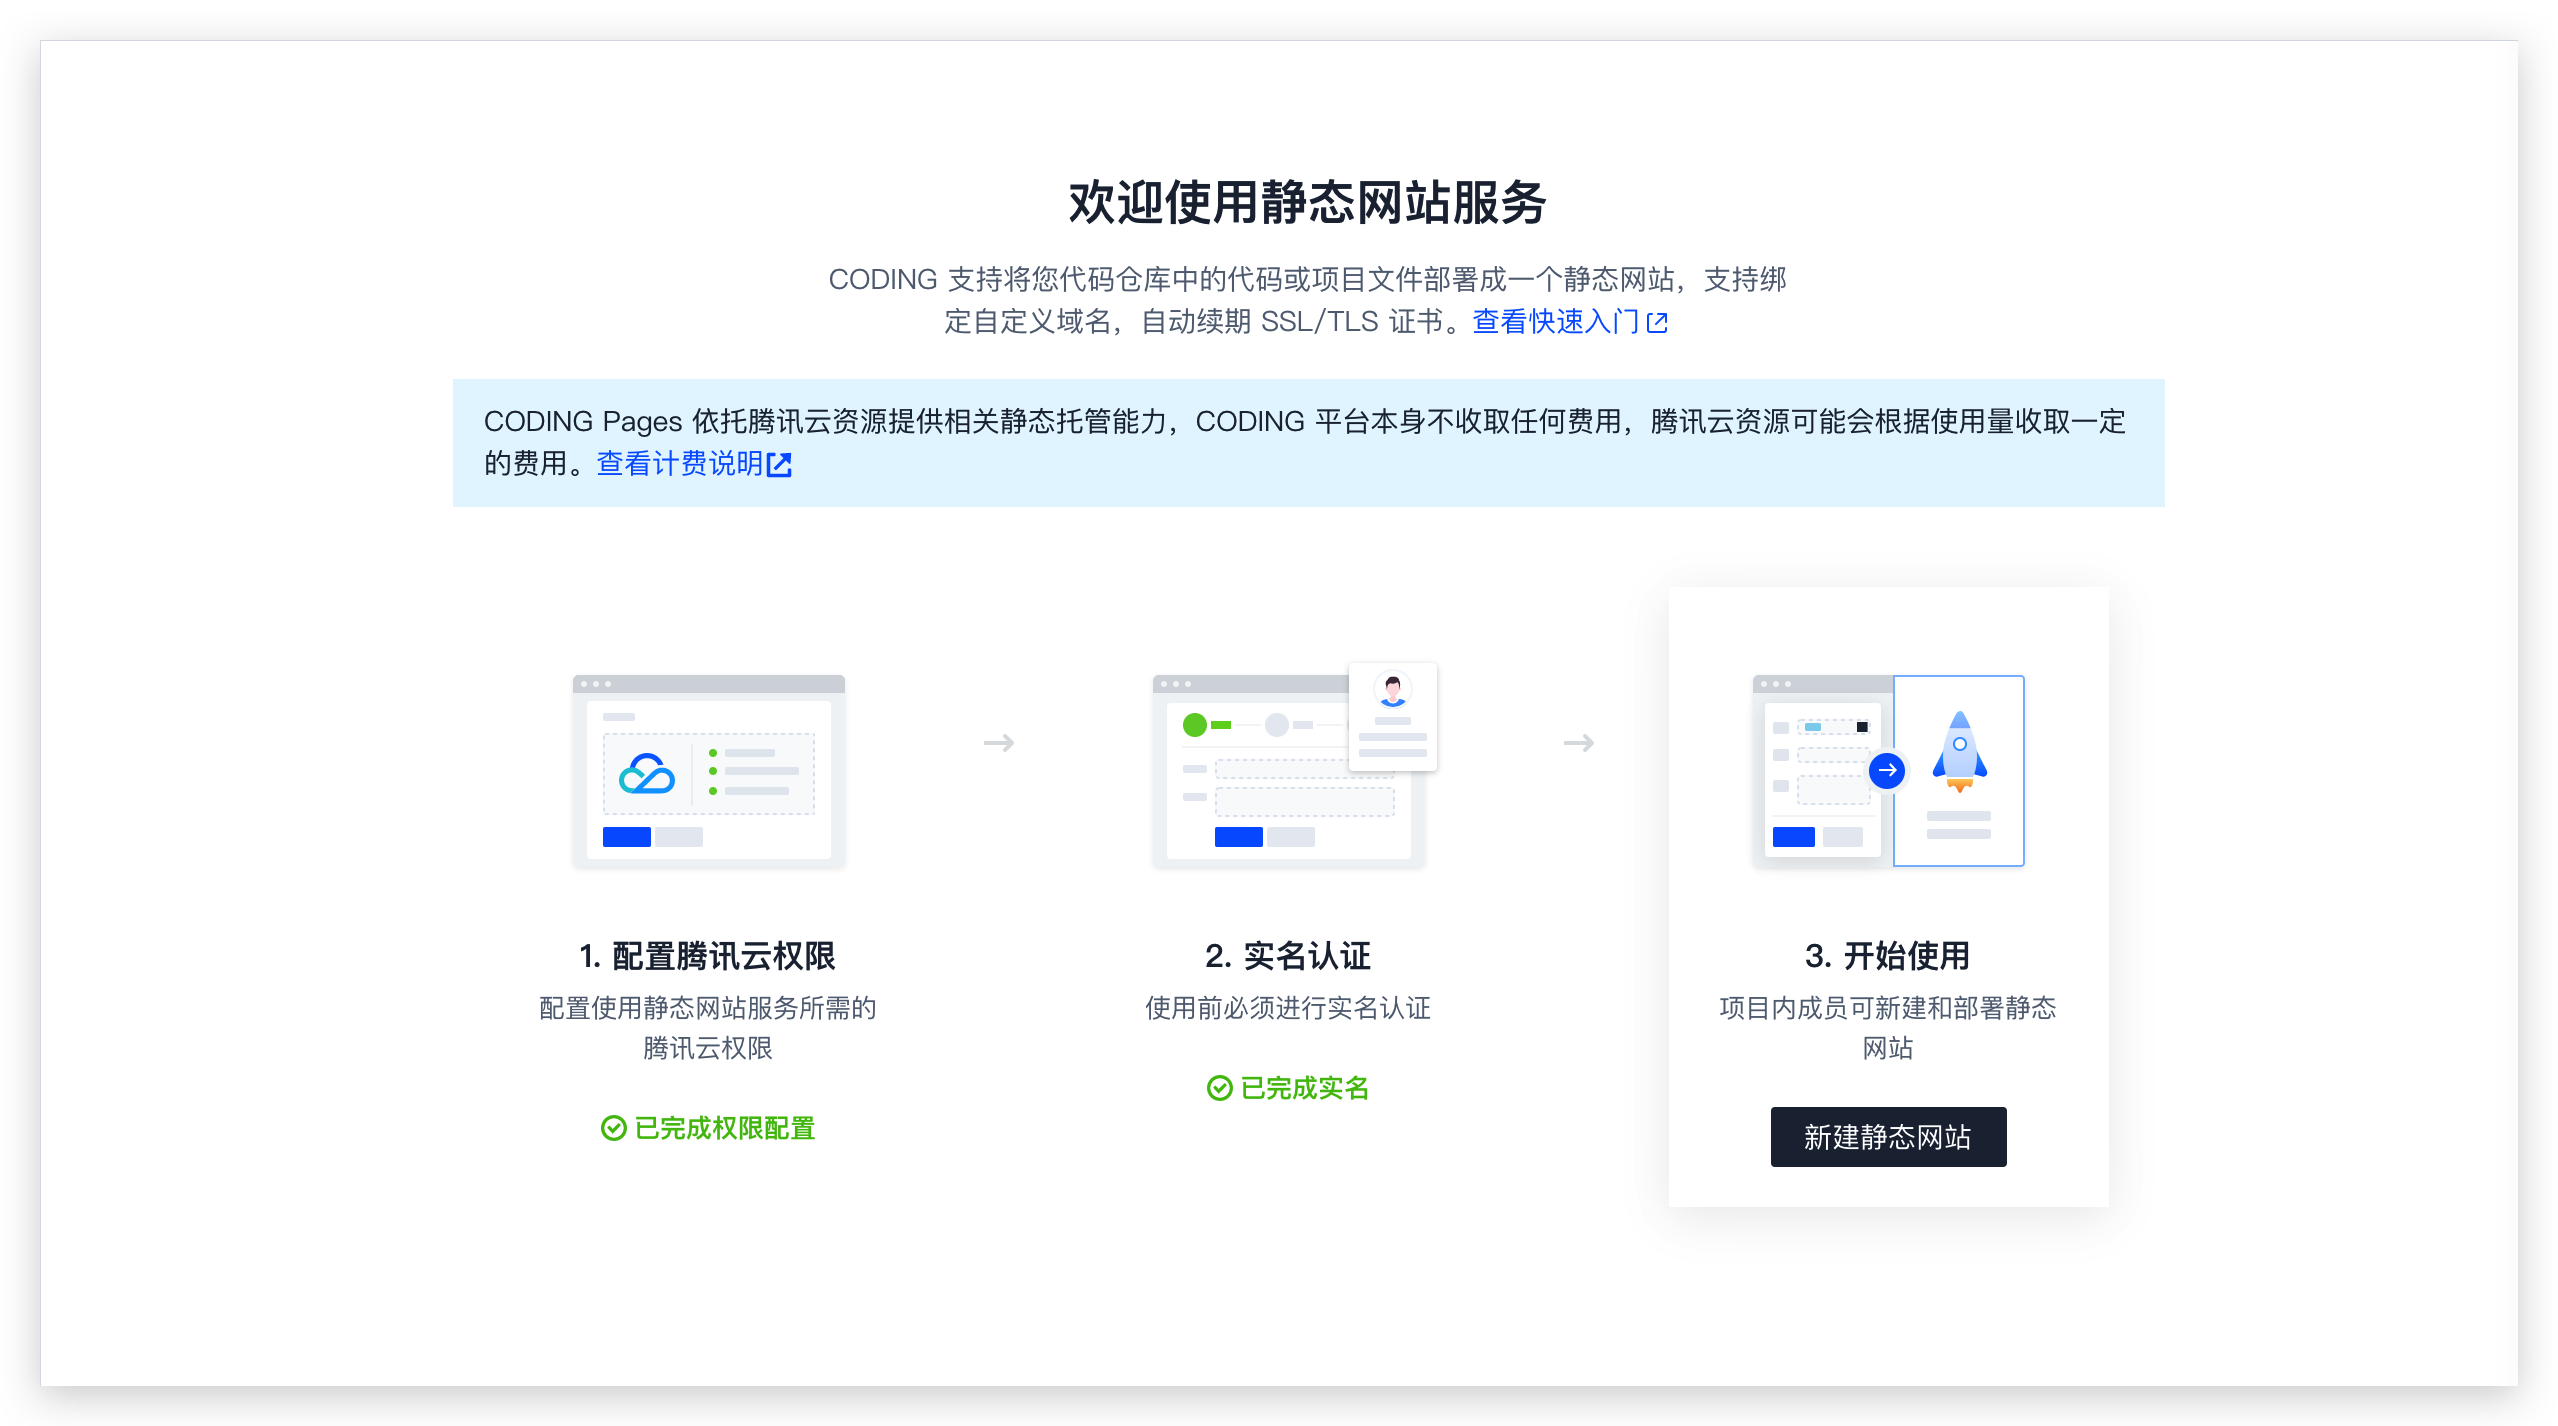Toggle the completed verification status 已完成实名
The height and width of the screenshot is (1426, 2558).
(x=1304, y=1087)
